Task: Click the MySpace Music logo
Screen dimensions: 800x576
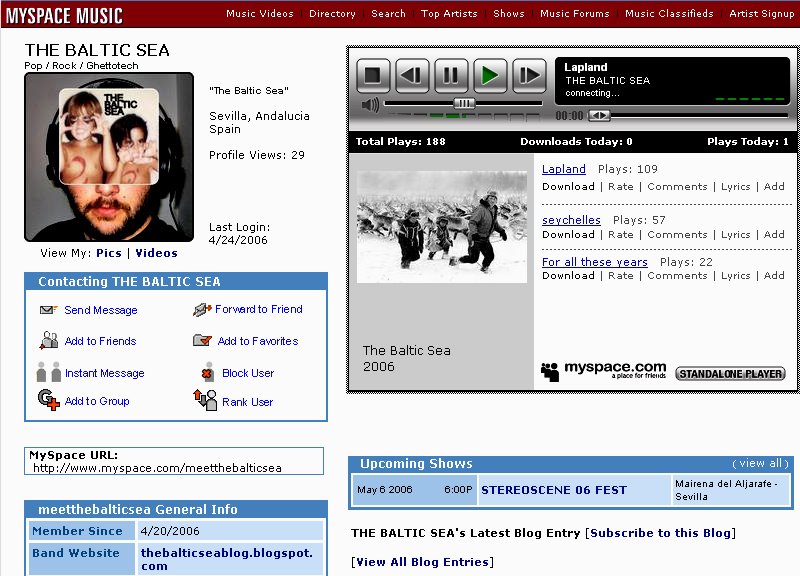Action: tap(64, 15)
